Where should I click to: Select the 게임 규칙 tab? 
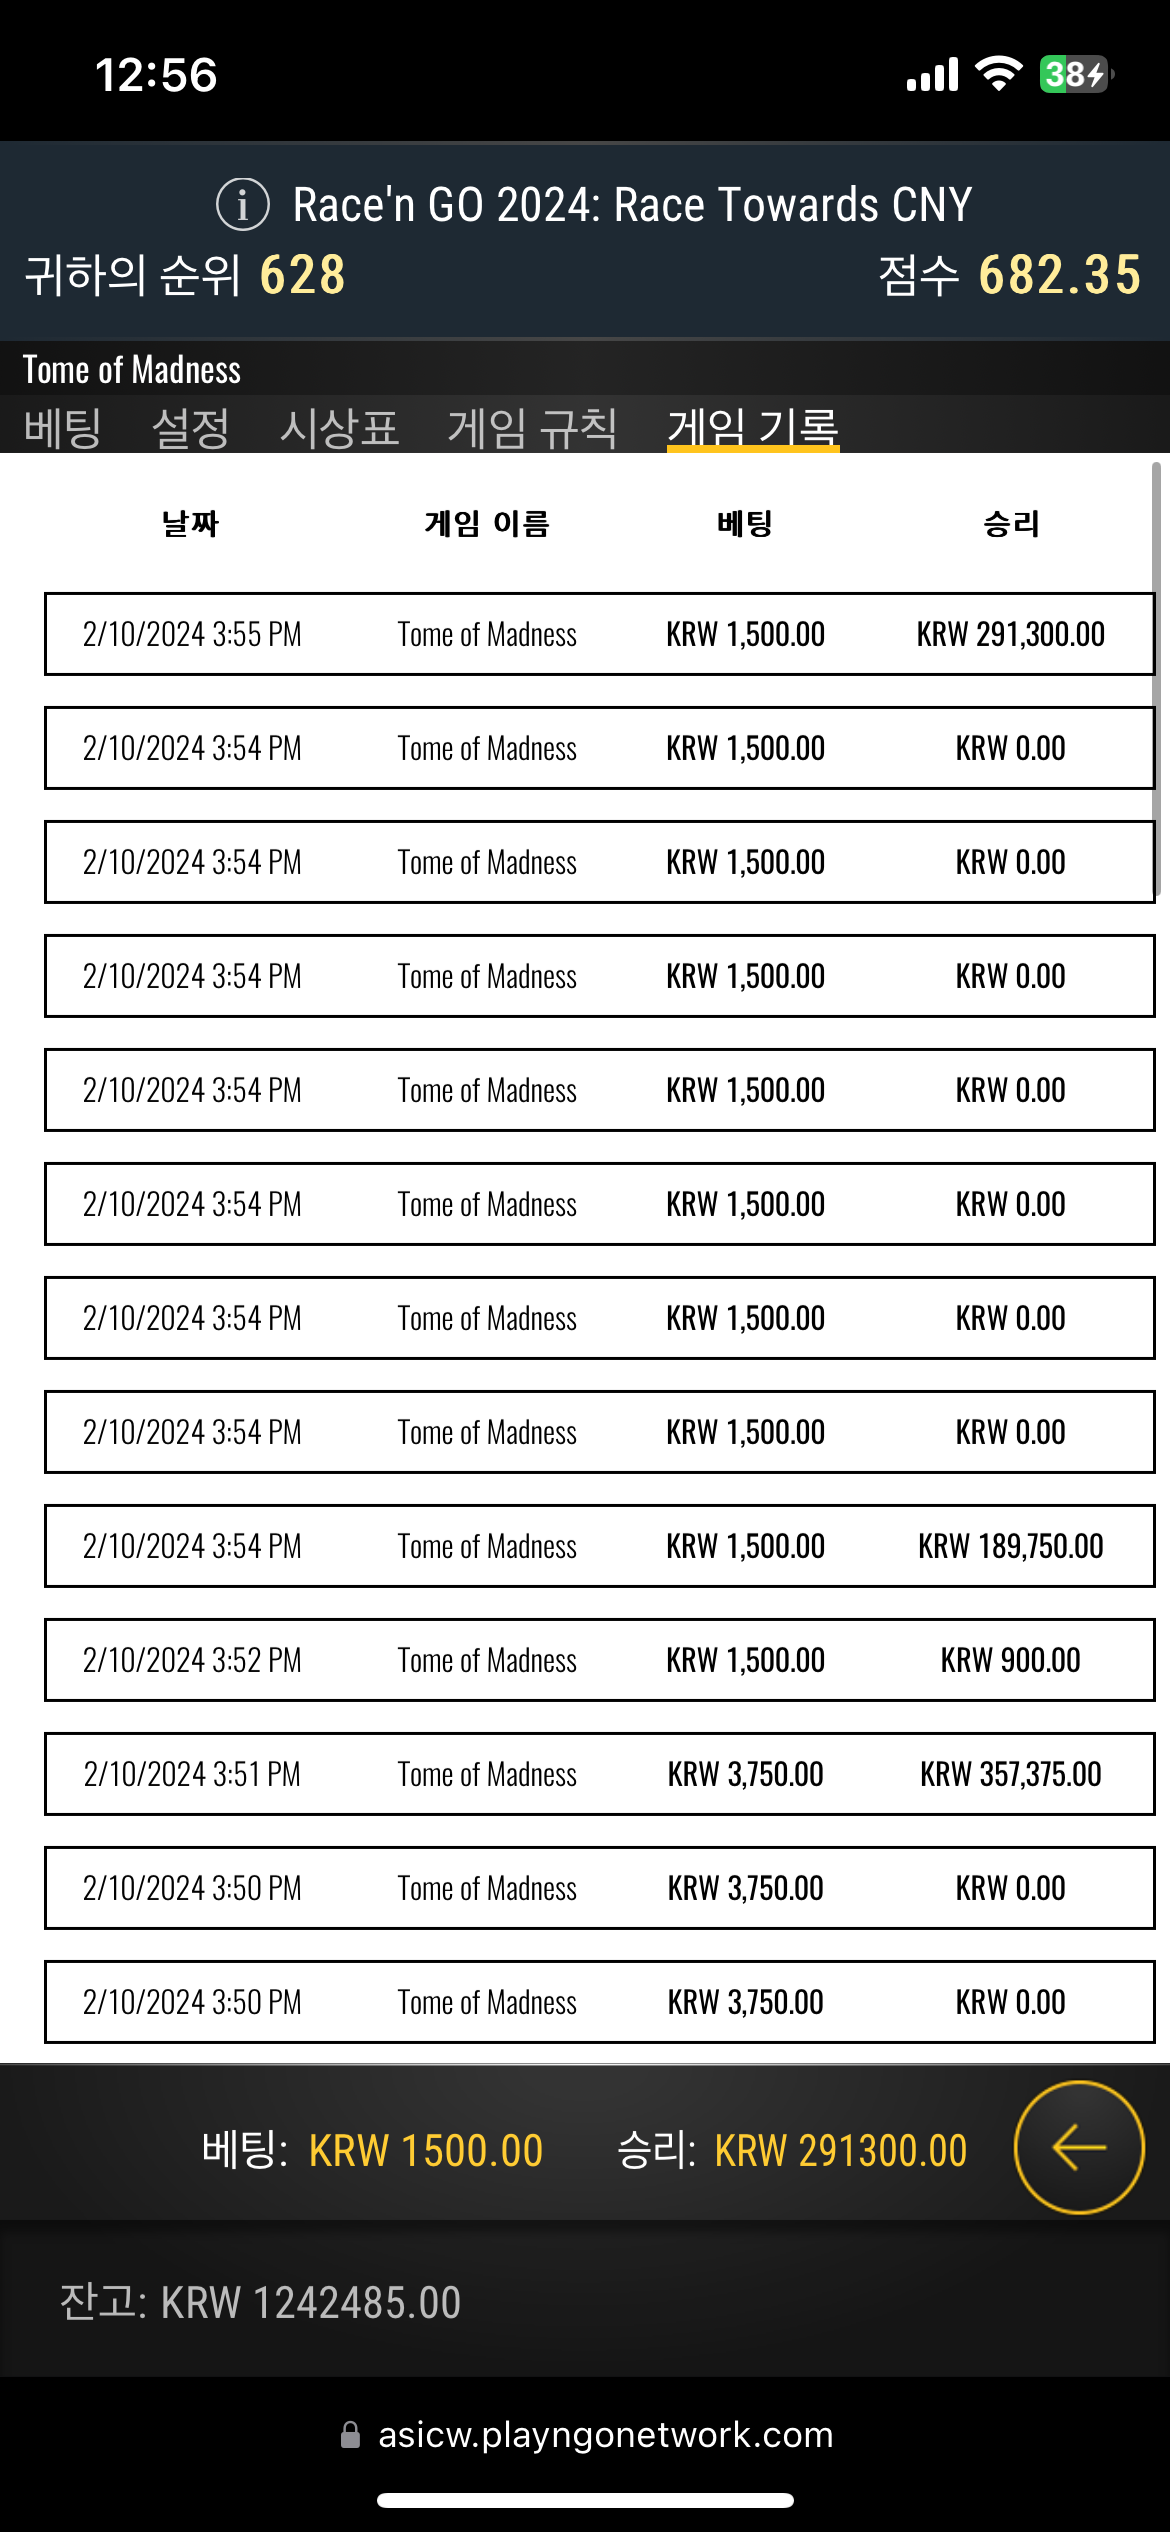click(532, 428)
